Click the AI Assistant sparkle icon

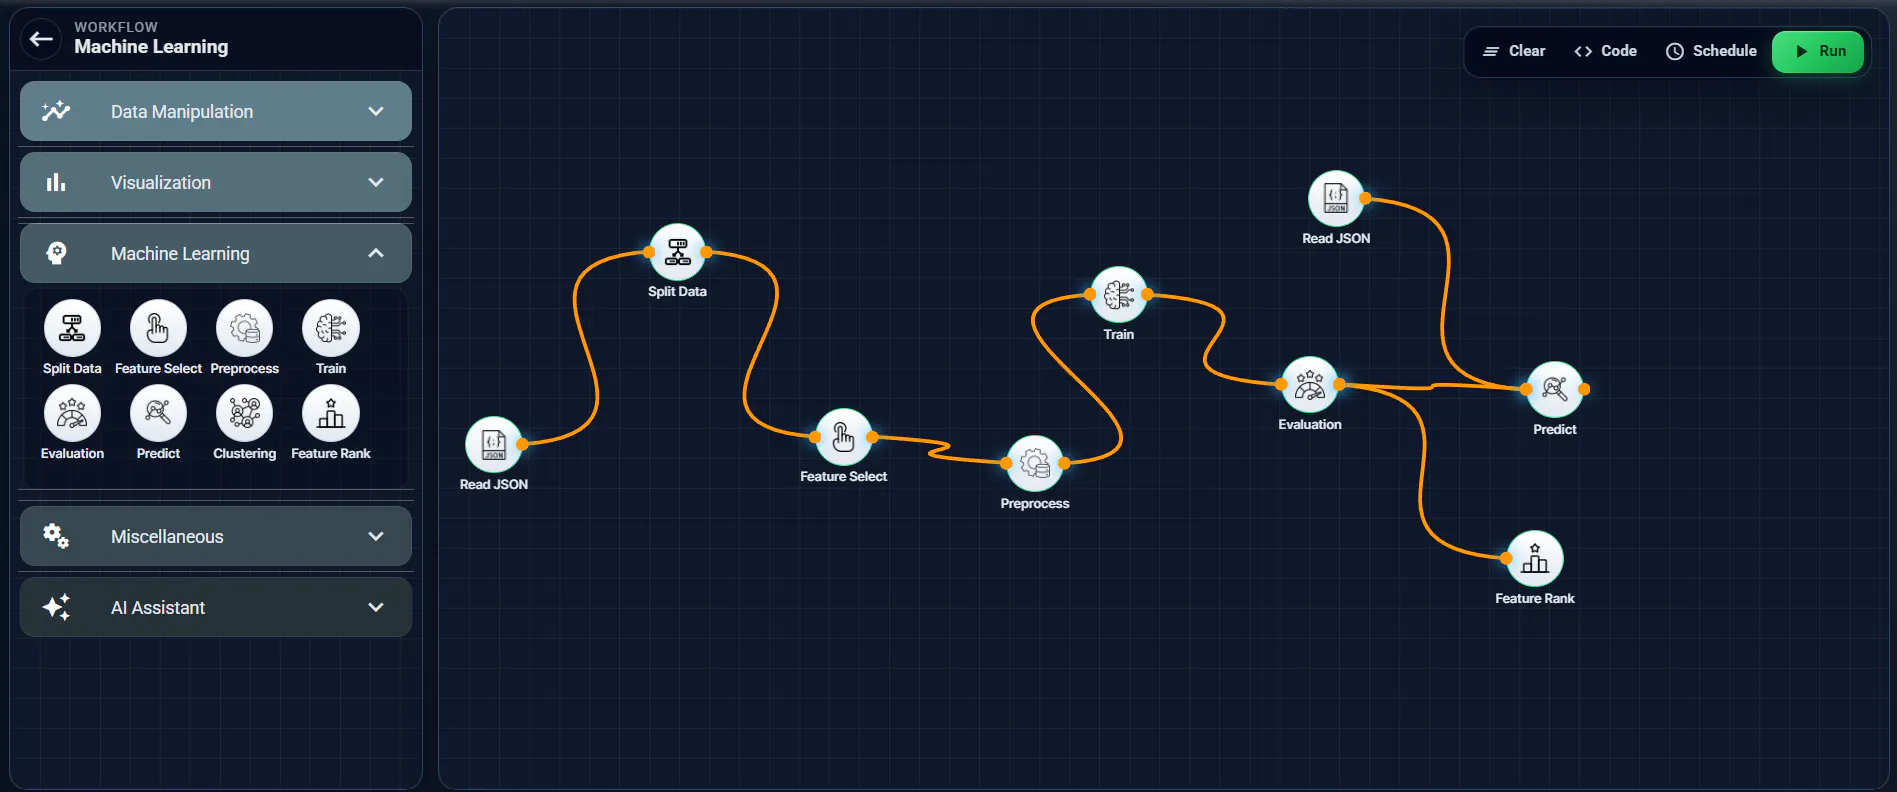click(x=56, y=607)
